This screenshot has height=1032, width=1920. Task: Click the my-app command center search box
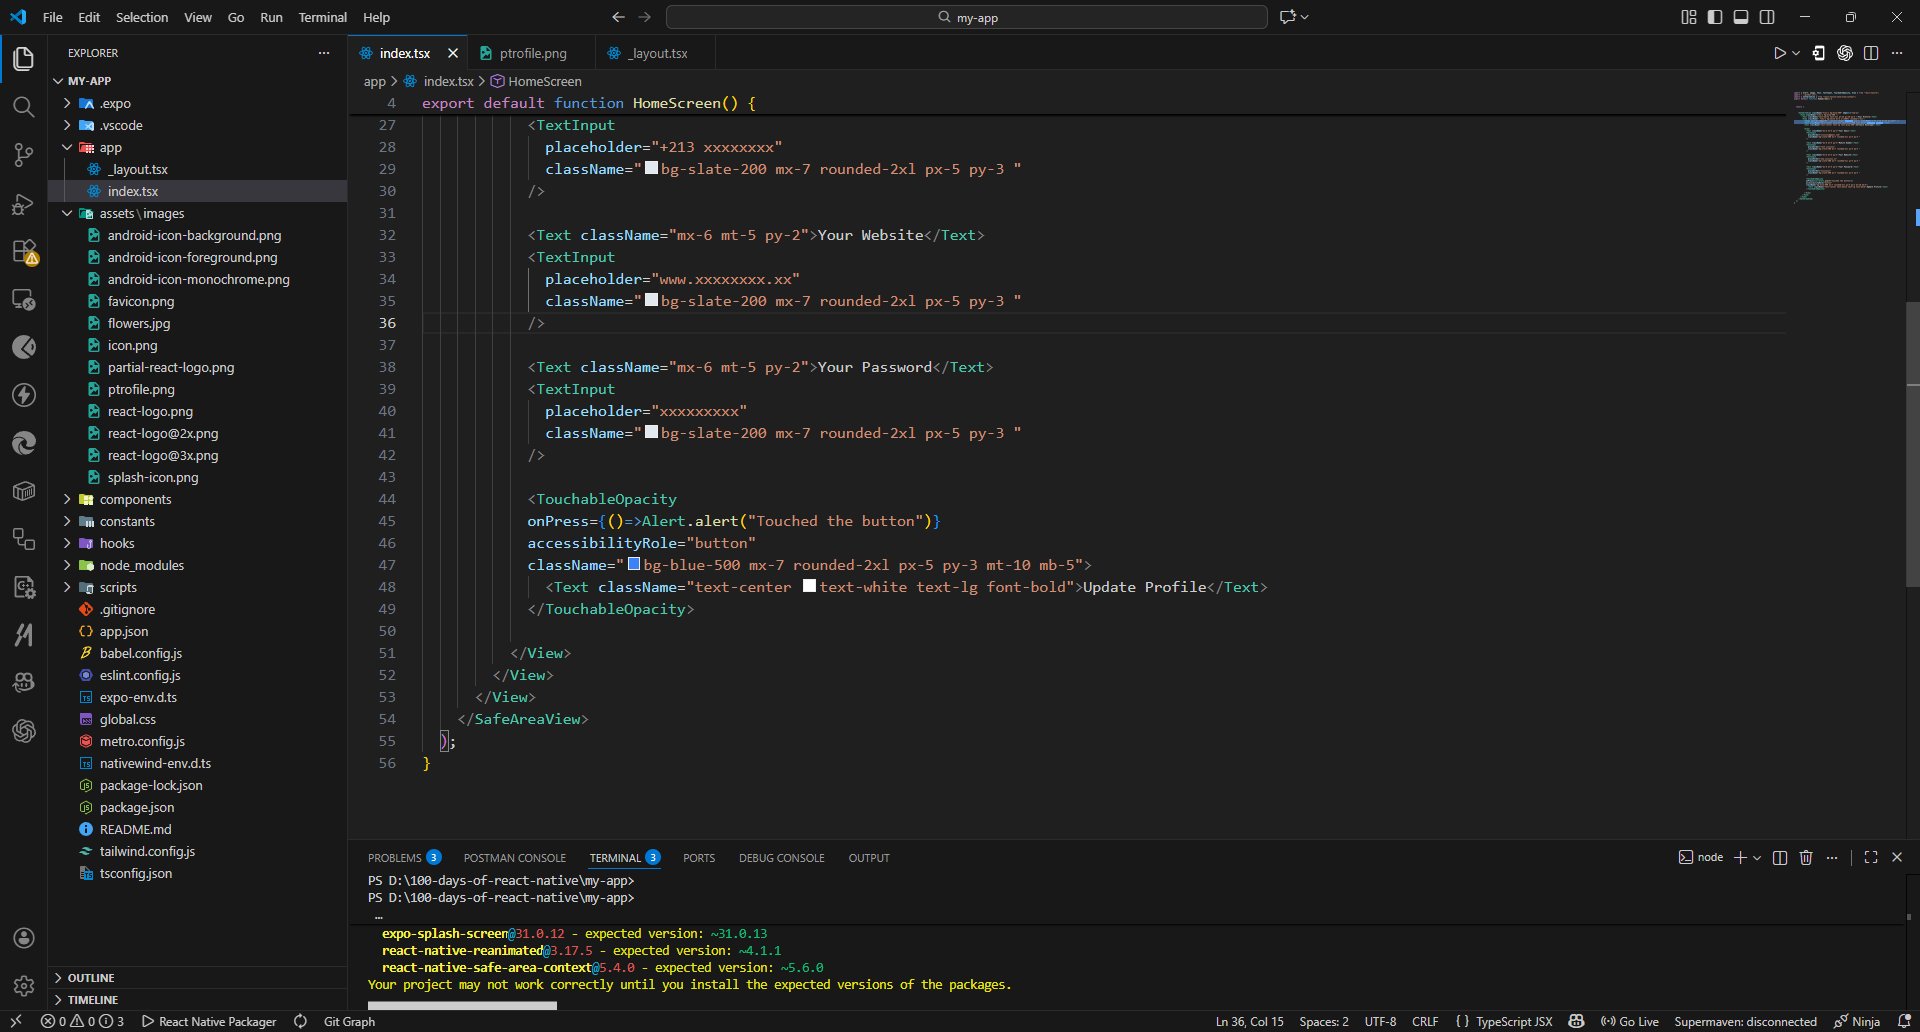966,17
